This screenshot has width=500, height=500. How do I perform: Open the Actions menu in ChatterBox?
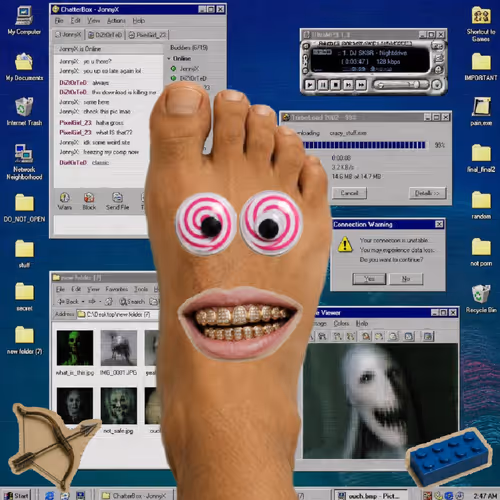pyautogui.click(x=116, y=21)
